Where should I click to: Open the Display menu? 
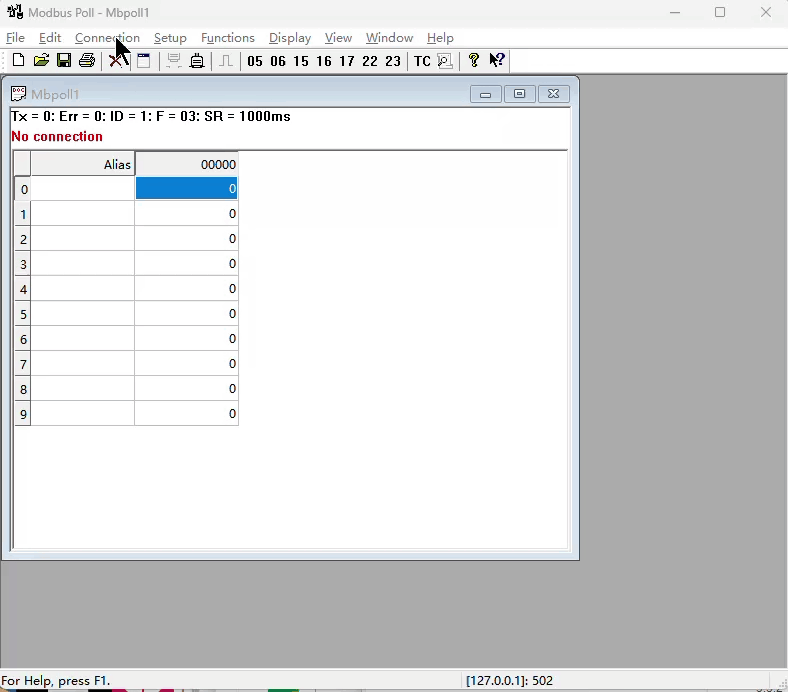coord(290,38)
